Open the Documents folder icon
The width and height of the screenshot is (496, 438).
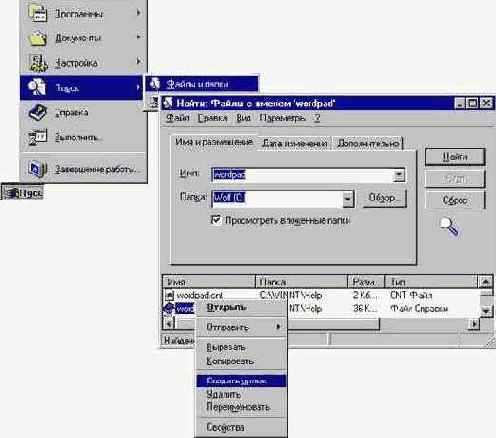click(38, 38)
